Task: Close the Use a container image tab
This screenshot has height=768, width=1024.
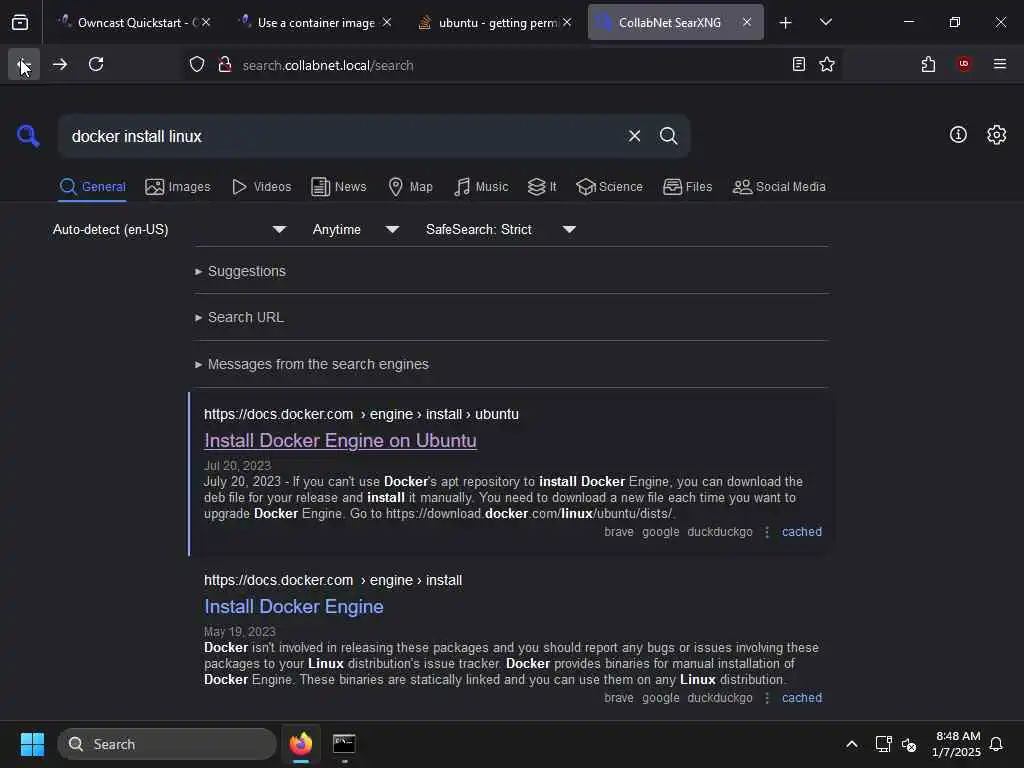Action: pos(387,22)
